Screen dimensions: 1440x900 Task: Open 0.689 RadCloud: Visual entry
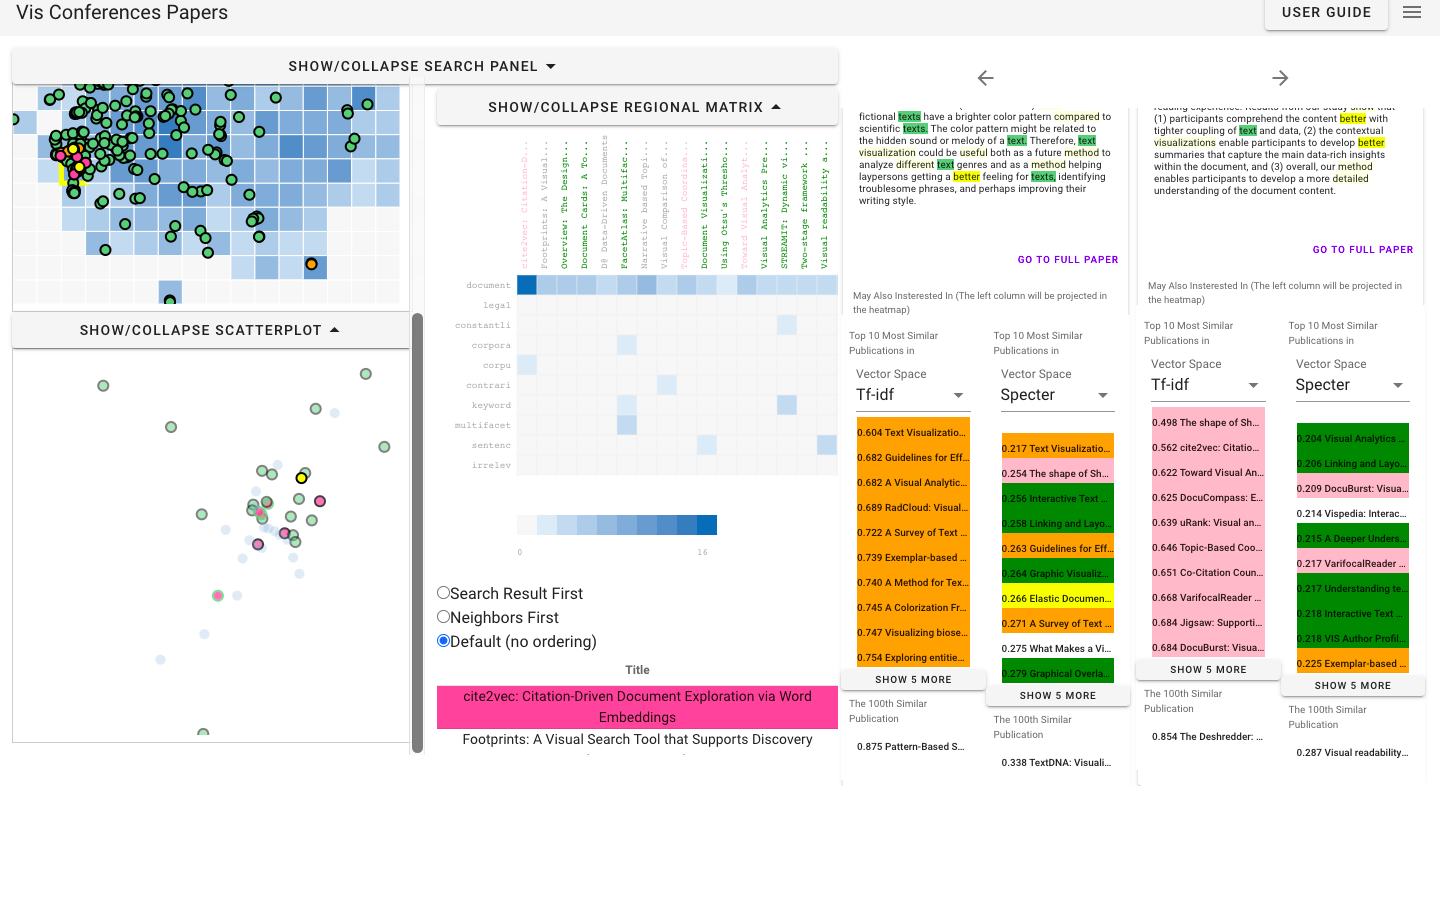click(913, 508)
